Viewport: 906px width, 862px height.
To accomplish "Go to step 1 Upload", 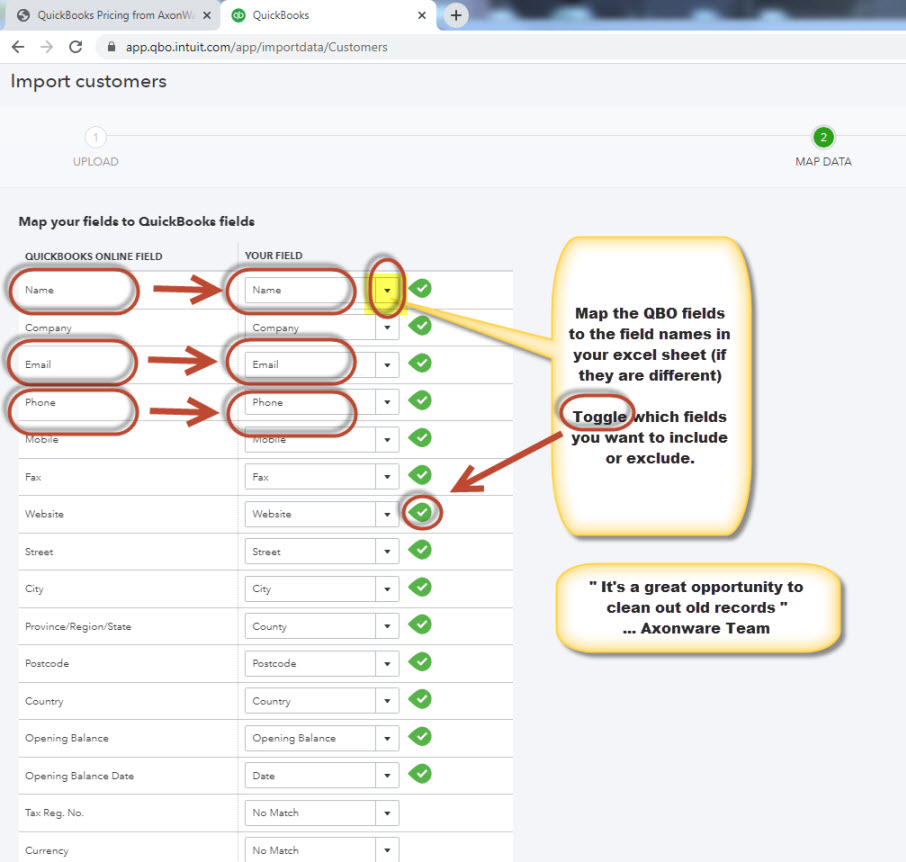I will click(x=95, y=138).
